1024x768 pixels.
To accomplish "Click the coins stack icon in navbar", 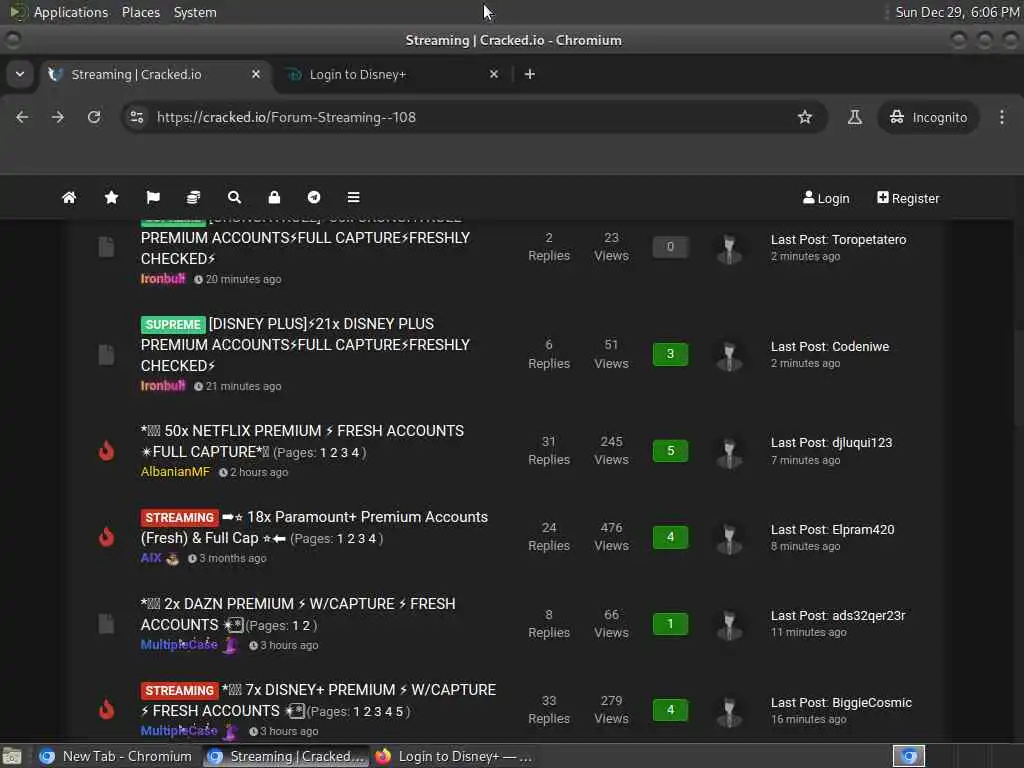I will pos(193,197).
